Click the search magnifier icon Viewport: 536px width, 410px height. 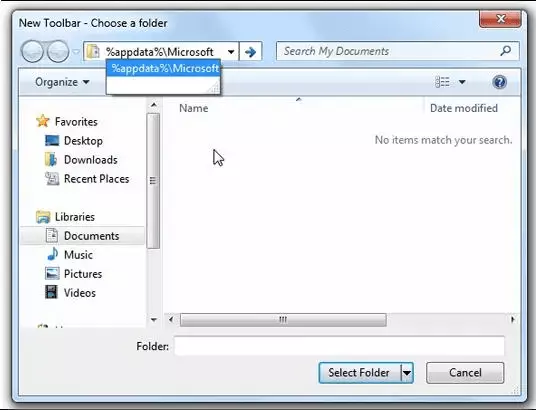tap(506, 51)
